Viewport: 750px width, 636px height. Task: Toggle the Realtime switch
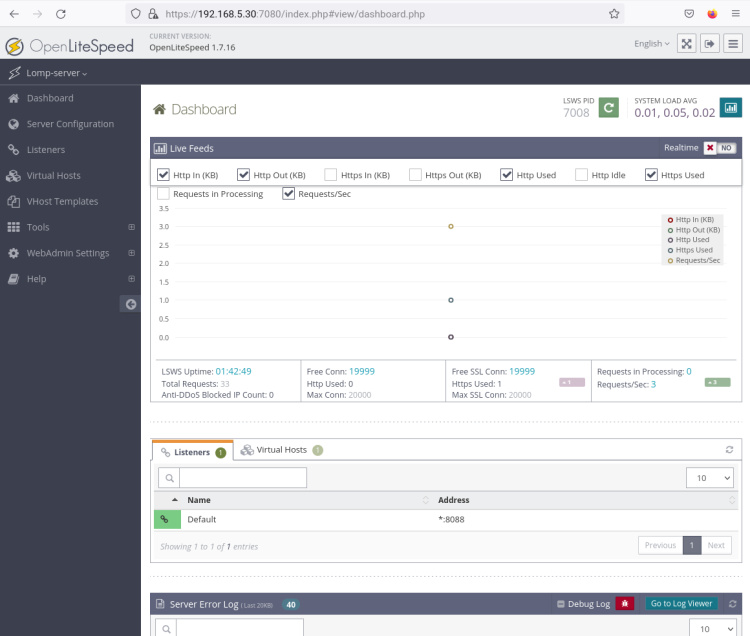tap(720, 148)
